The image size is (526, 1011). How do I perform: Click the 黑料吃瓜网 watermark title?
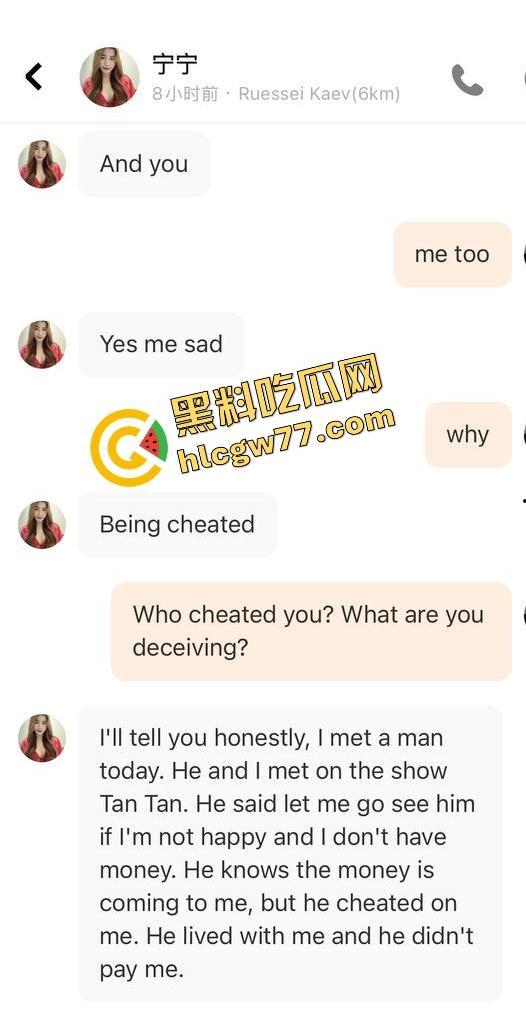pyautogui.click(x=277, y=389)
